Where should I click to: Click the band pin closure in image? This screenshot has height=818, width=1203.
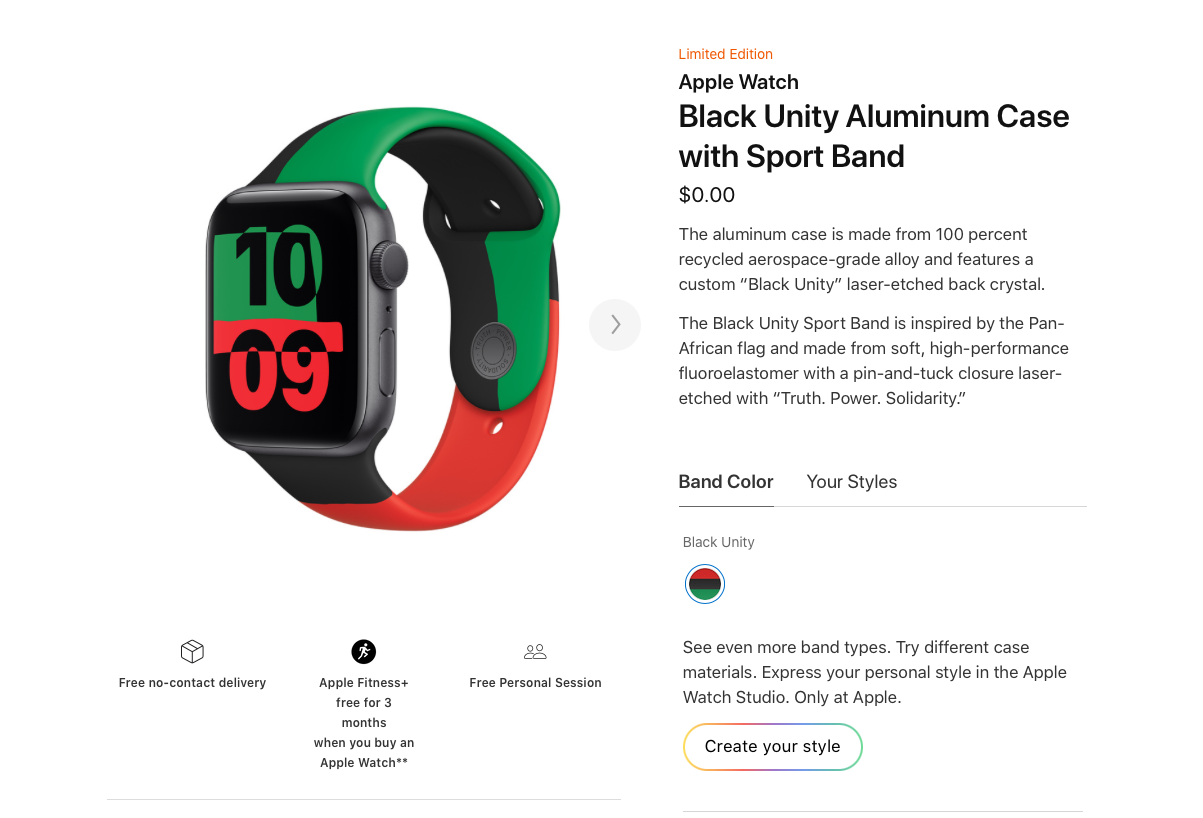point(492,349)
